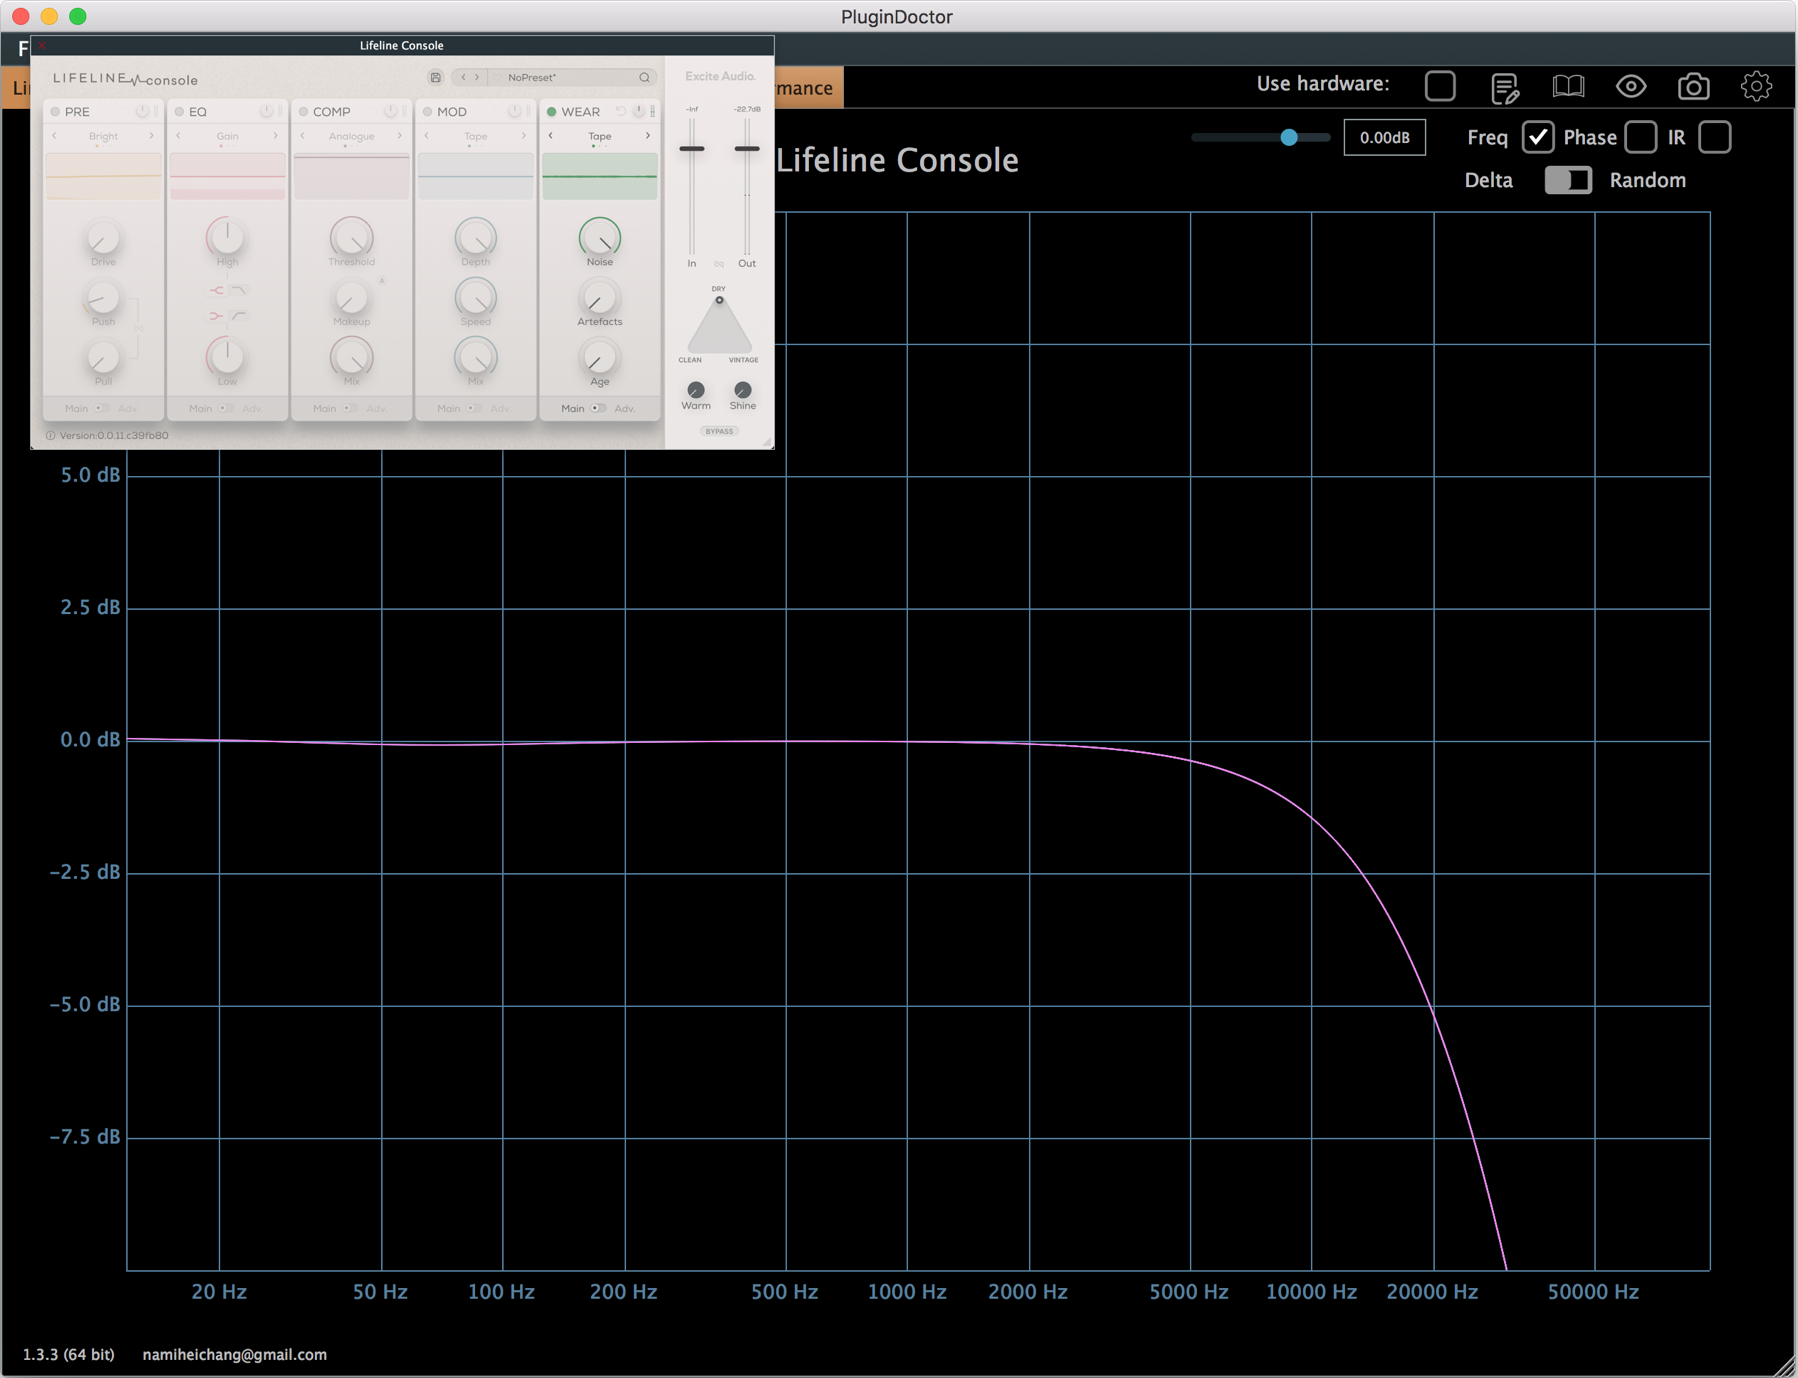Switch PRE module Main/Adv. toggle

(x=101, y=408)
